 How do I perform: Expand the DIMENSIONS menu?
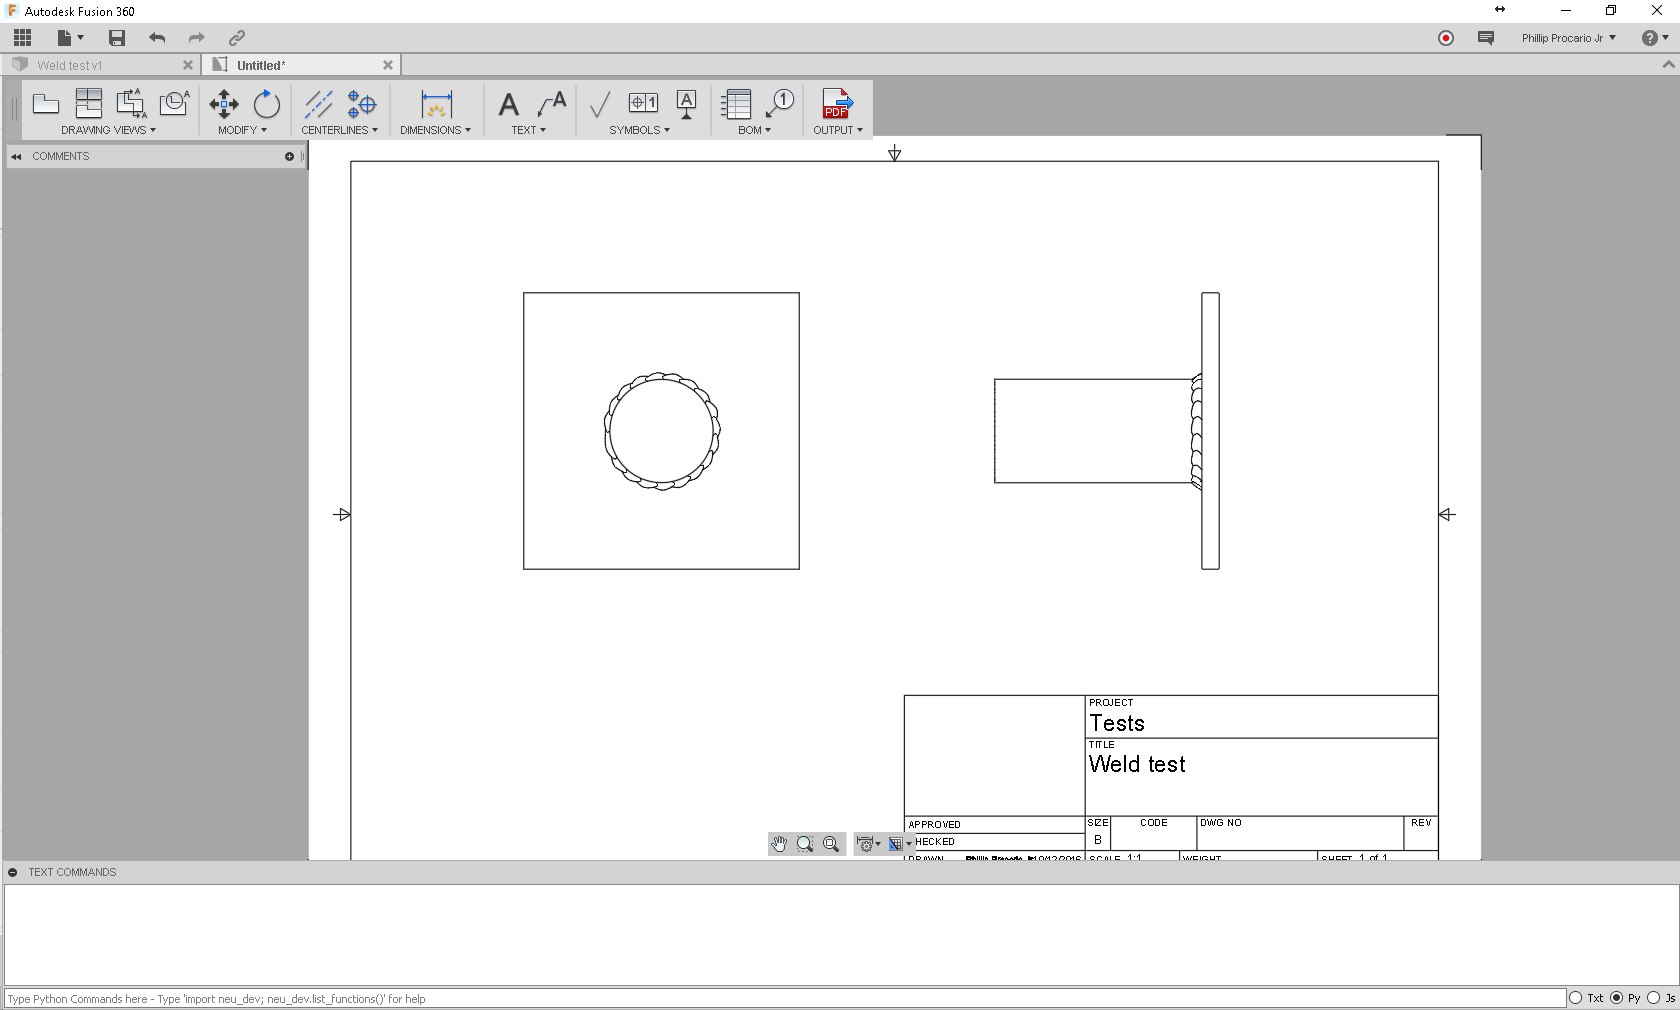click(x=435, y=130)
